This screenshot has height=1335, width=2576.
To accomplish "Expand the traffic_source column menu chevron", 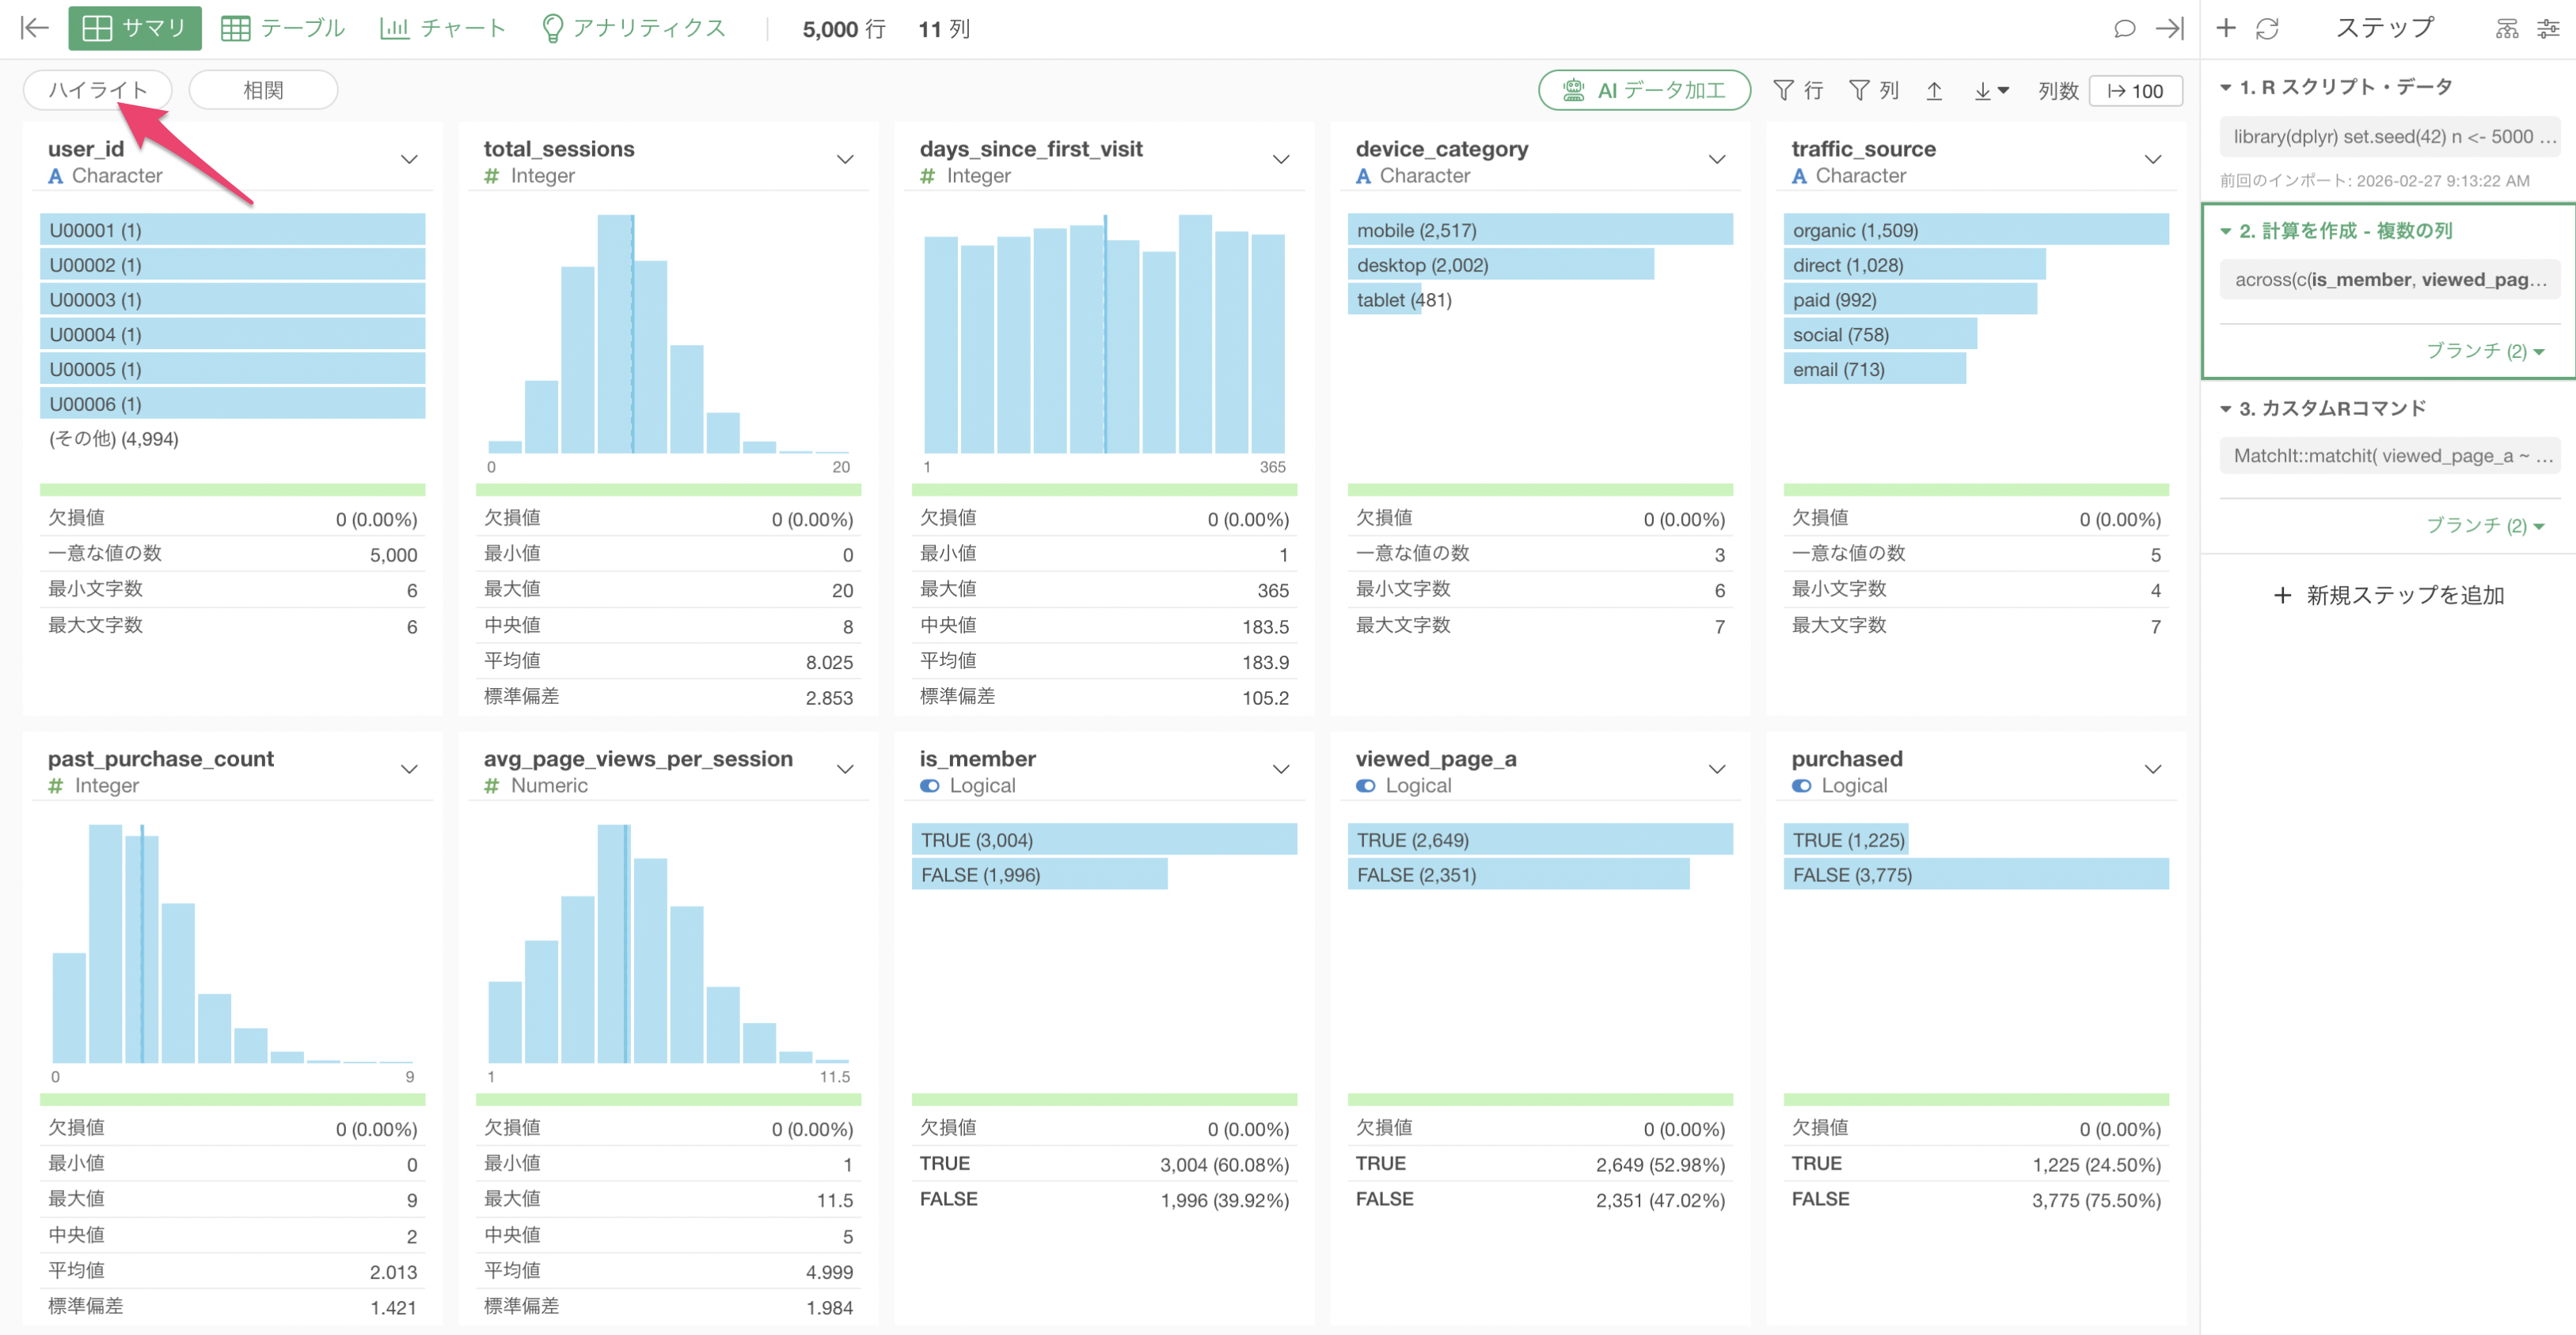I will tap(2152, 160).
